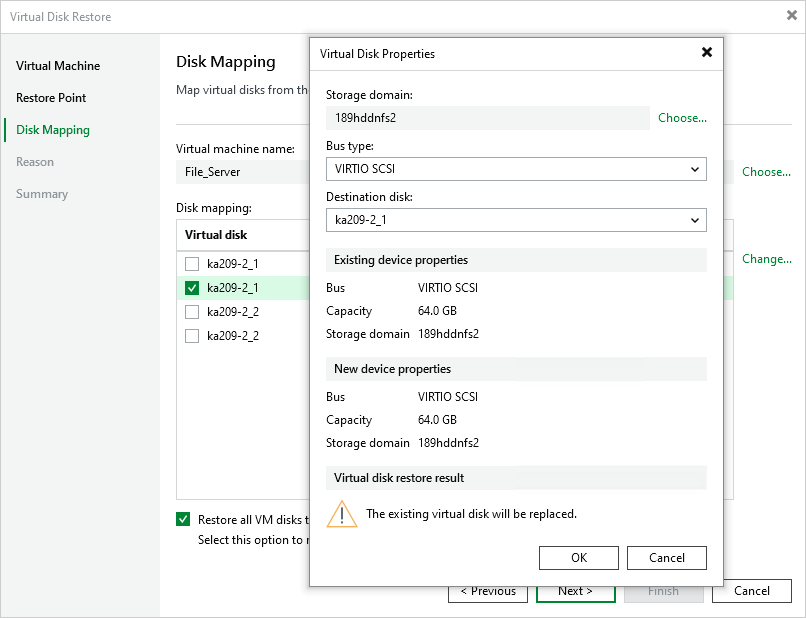Select the Disk Mapping step

click(x=52, y=130)
